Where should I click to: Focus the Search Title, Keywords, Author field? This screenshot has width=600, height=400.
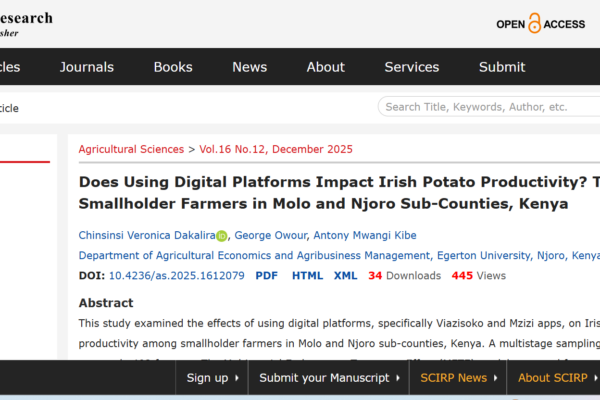[x=485, y=107]
